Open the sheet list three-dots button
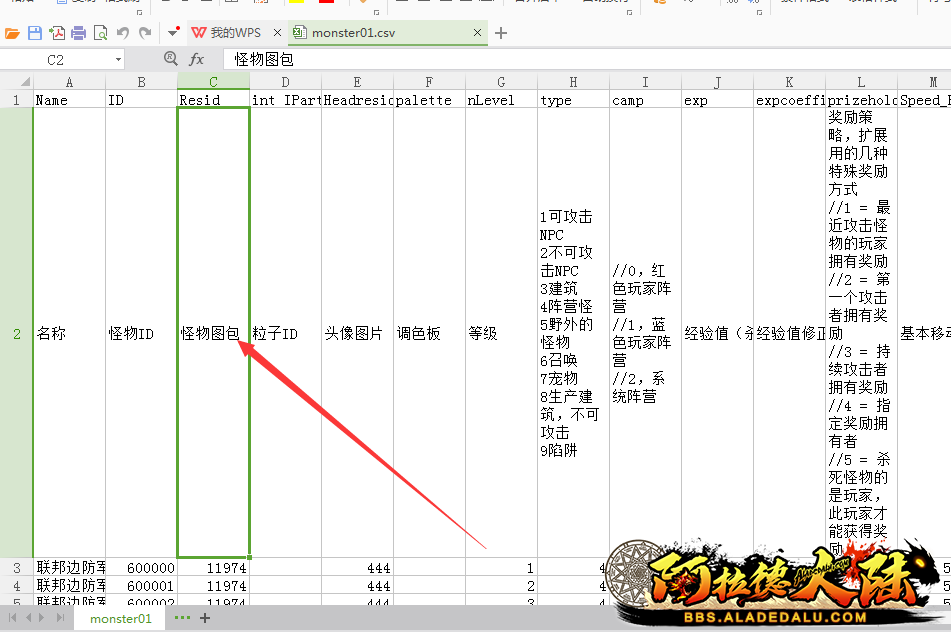The height and width of the screenshot is (632, 951). [182, 618]
